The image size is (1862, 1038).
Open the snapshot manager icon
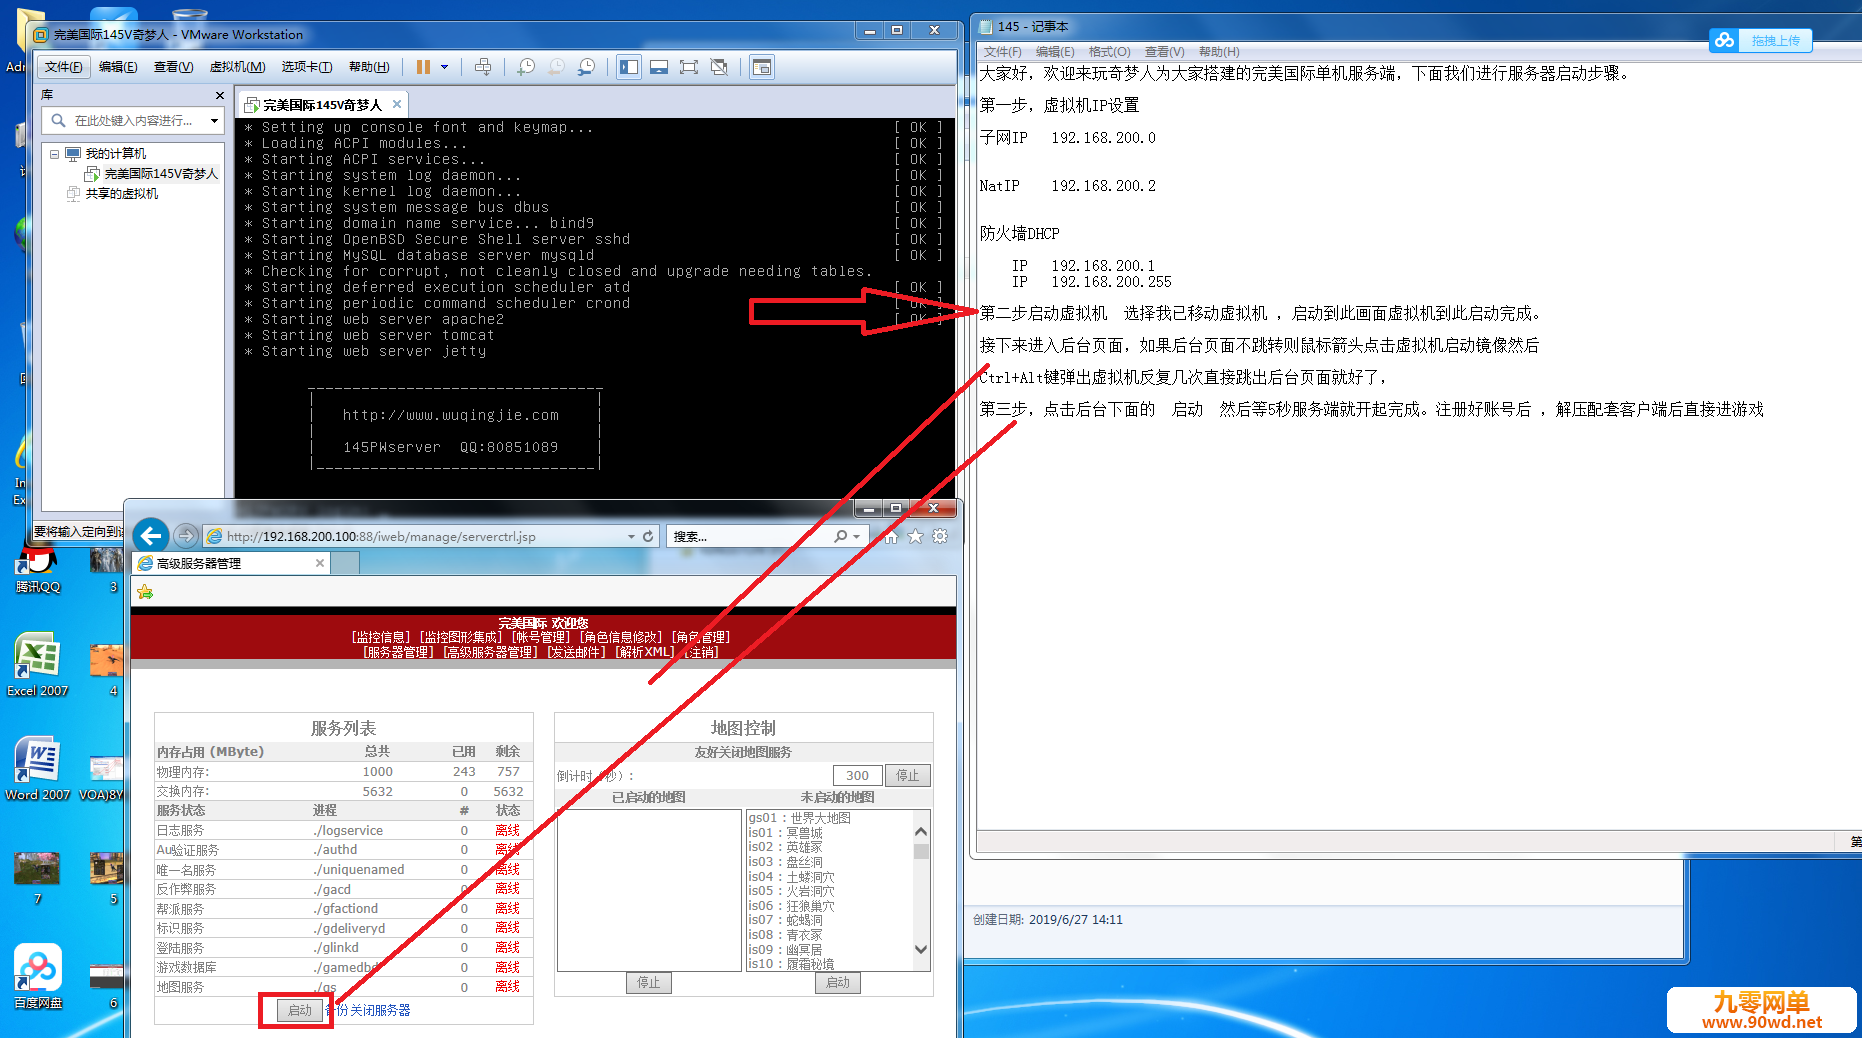pos(587,67)
